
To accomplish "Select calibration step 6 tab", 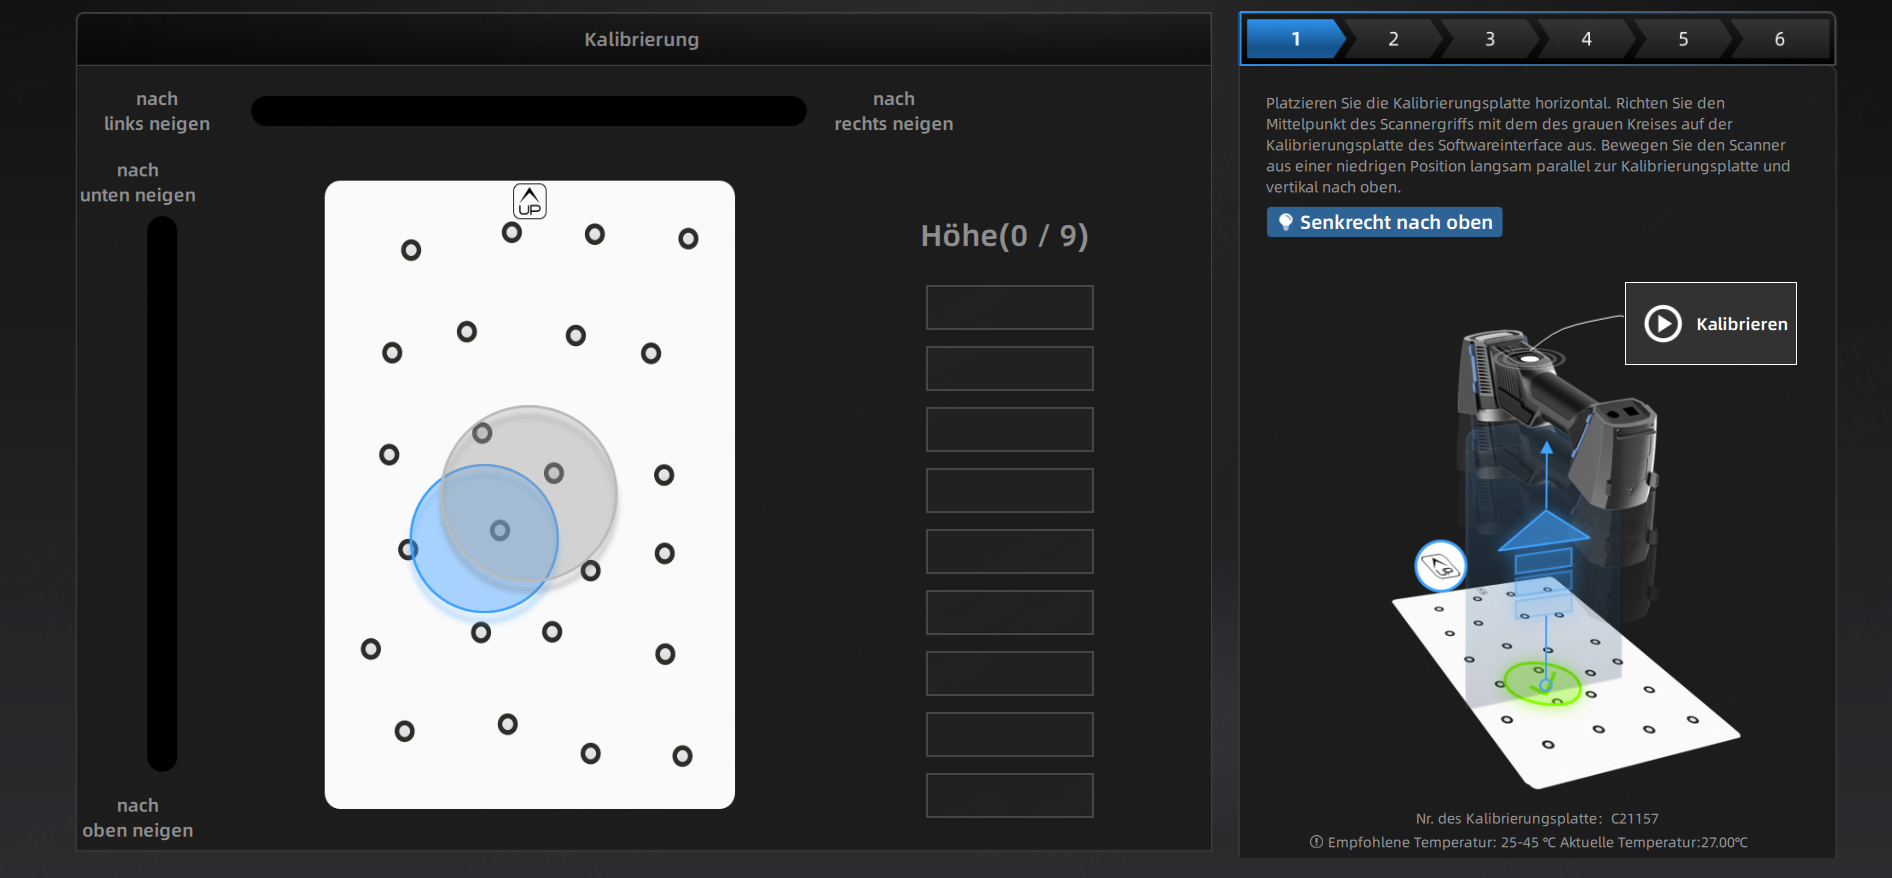I will click(1780, 39).
